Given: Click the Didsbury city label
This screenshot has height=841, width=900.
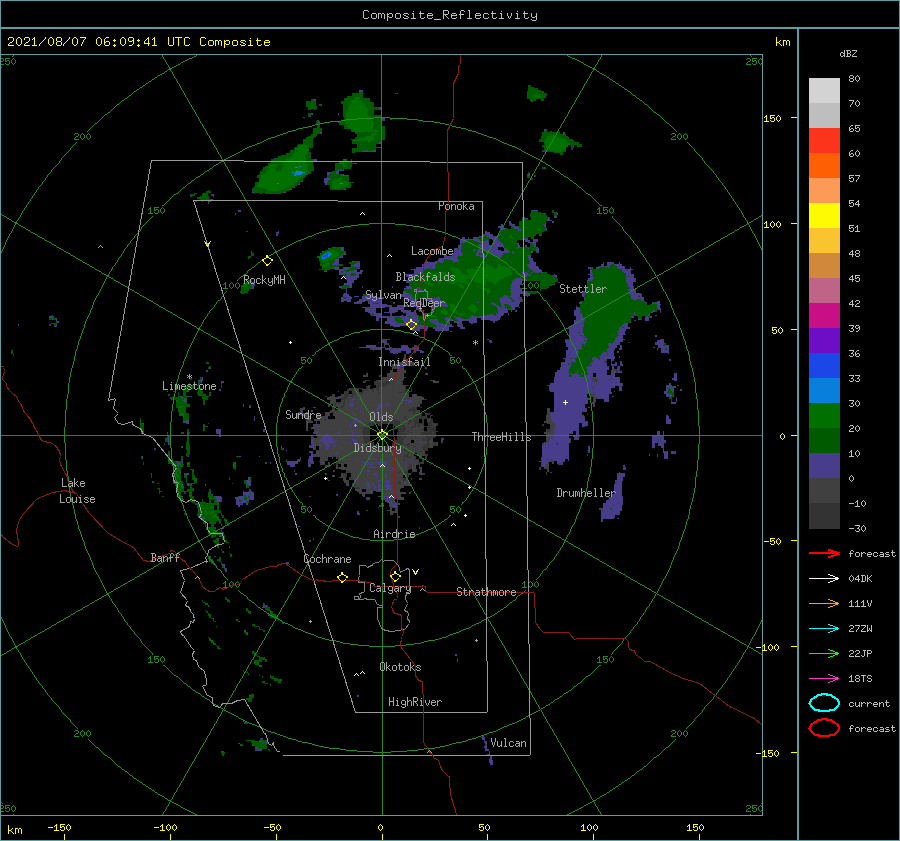Looking at the screenshot, I should (377, 448).
